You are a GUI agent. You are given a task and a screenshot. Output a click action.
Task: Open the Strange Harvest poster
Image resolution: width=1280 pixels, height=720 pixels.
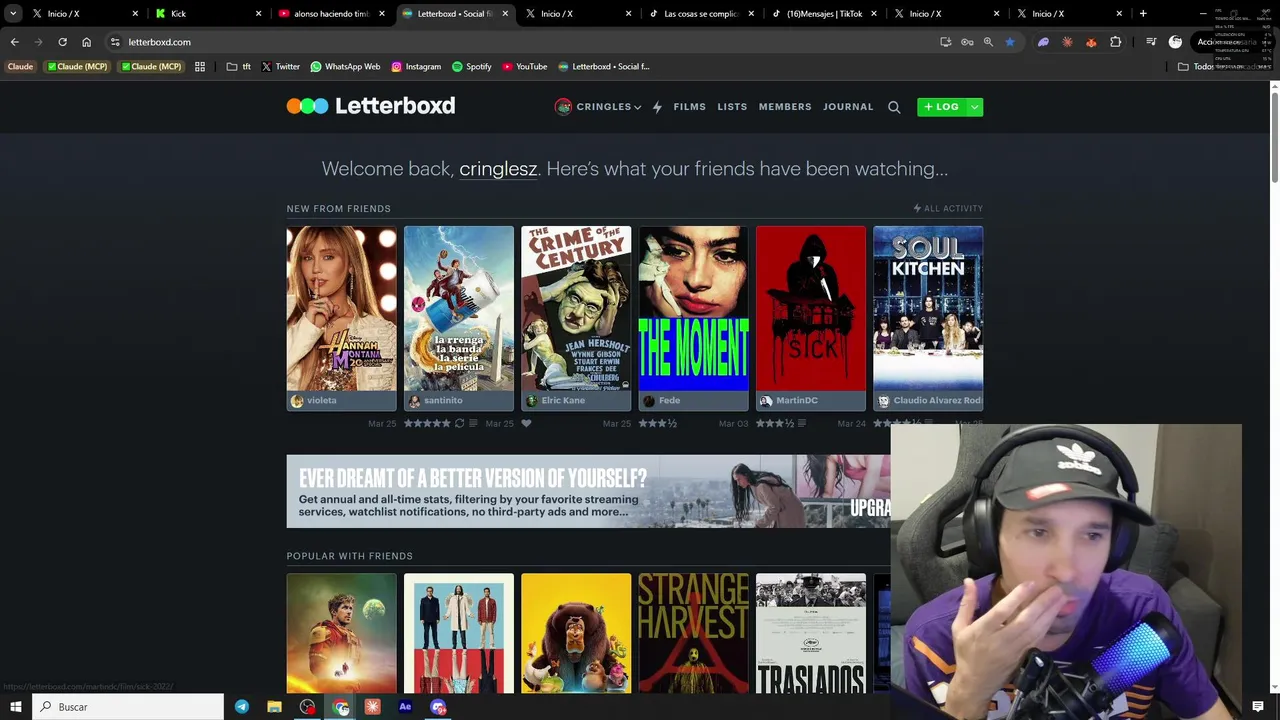693,633
